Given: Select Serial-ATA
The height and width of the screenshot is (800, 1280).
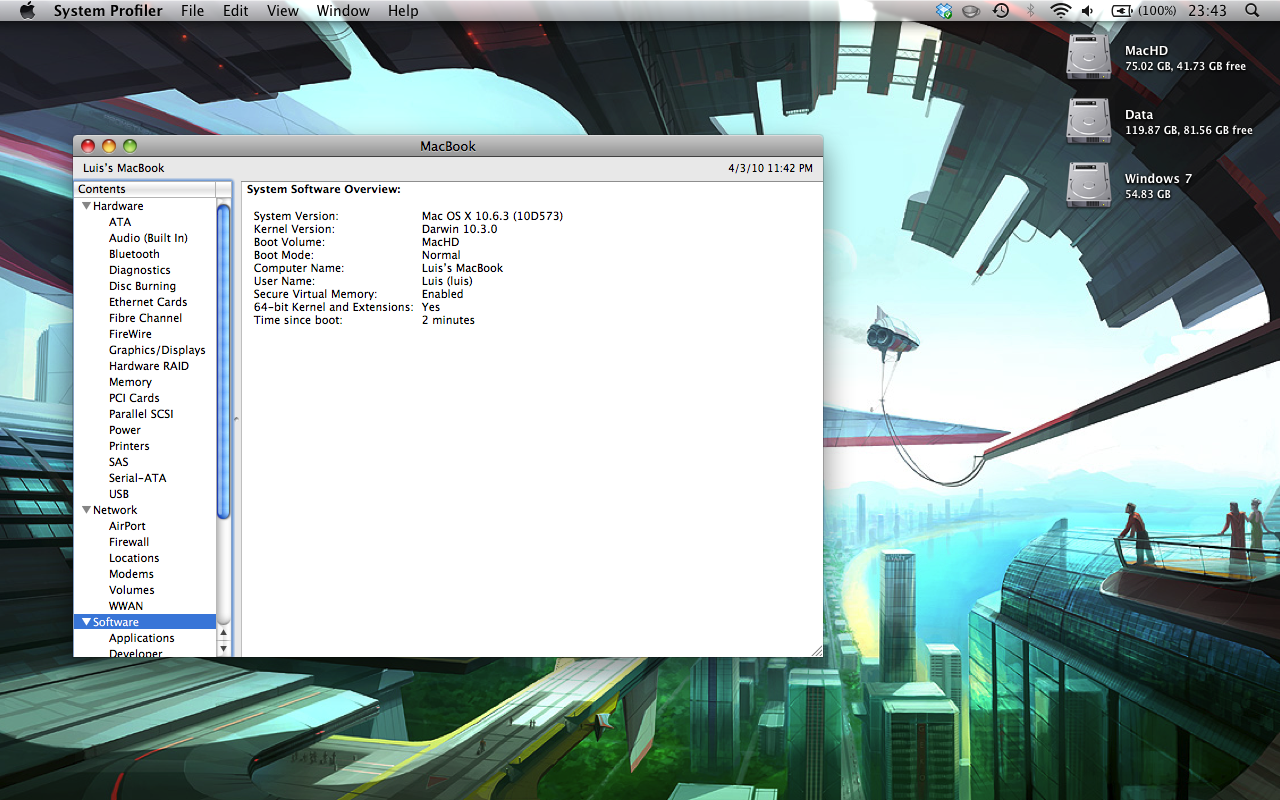Looking at the screenshot, I should coord(137,478).
